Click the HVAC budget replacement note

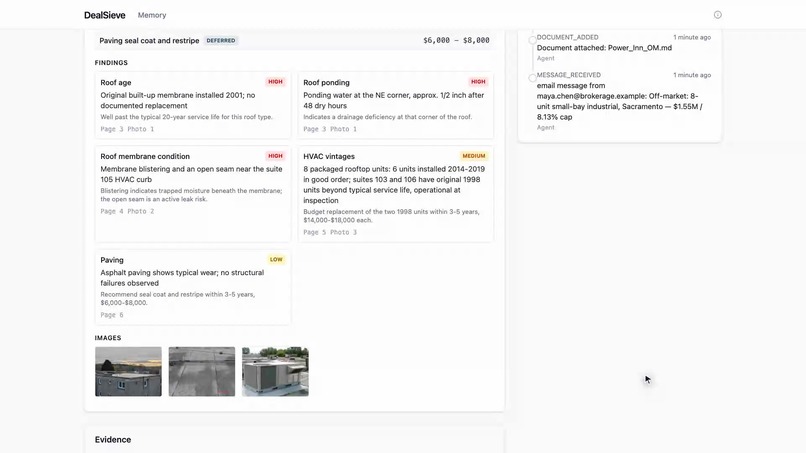pyautogui.click(x=391, y=216)
